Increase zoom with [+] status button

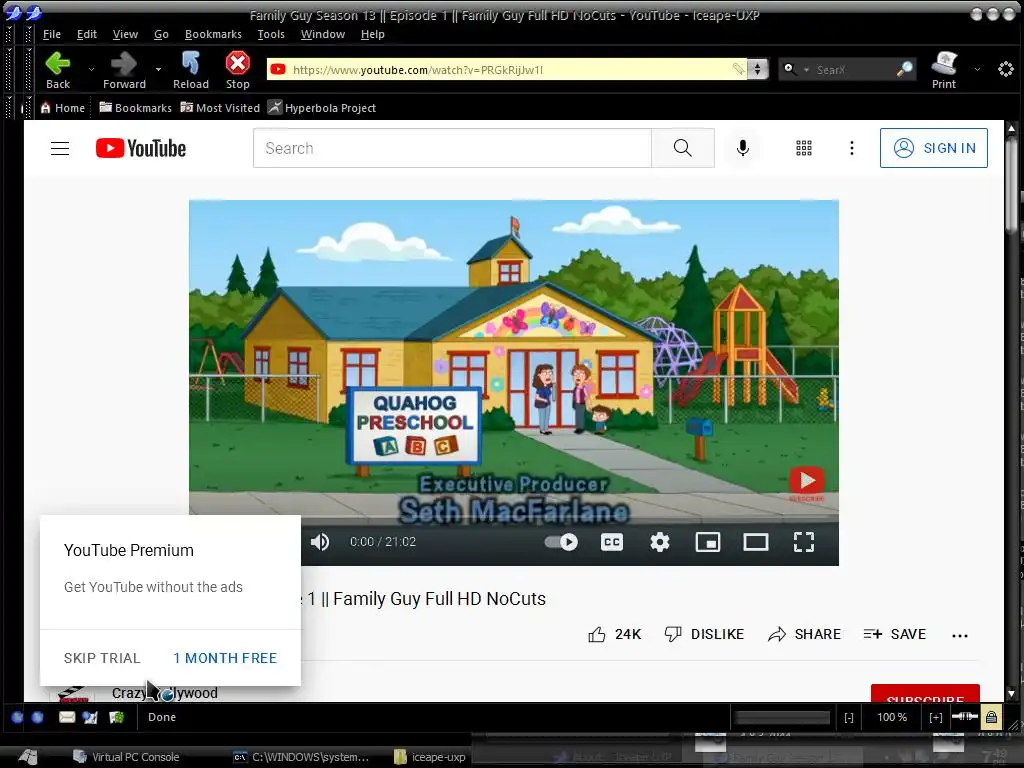click(x=935, y=717)
